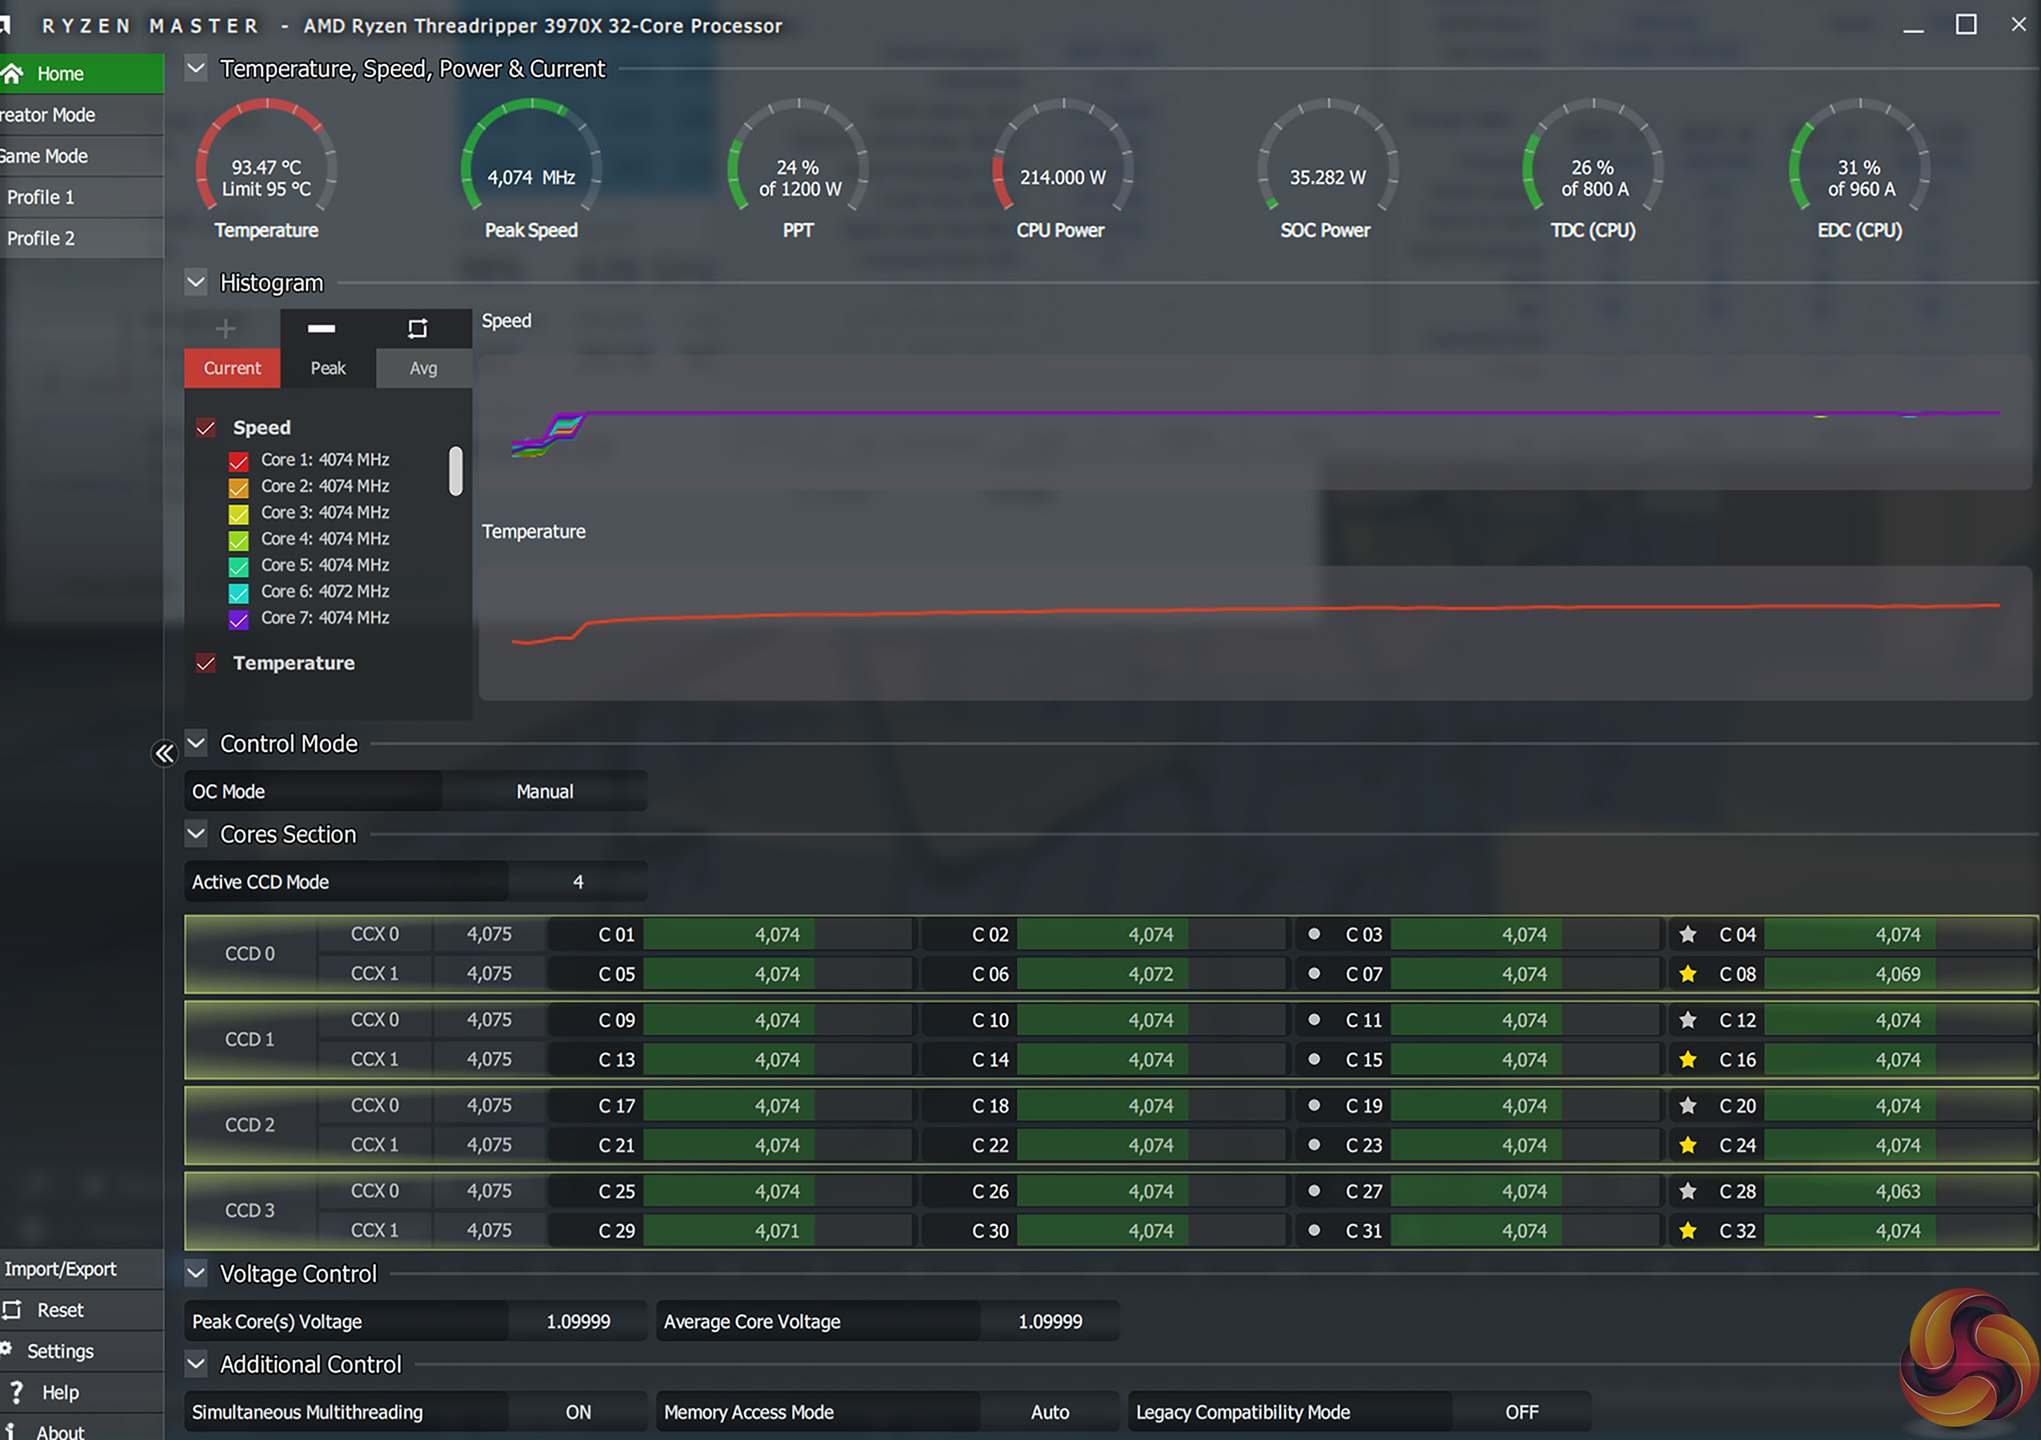Click the histogram plus zoom-in icon
The image size is (2041, 1440).
(226, 328)
